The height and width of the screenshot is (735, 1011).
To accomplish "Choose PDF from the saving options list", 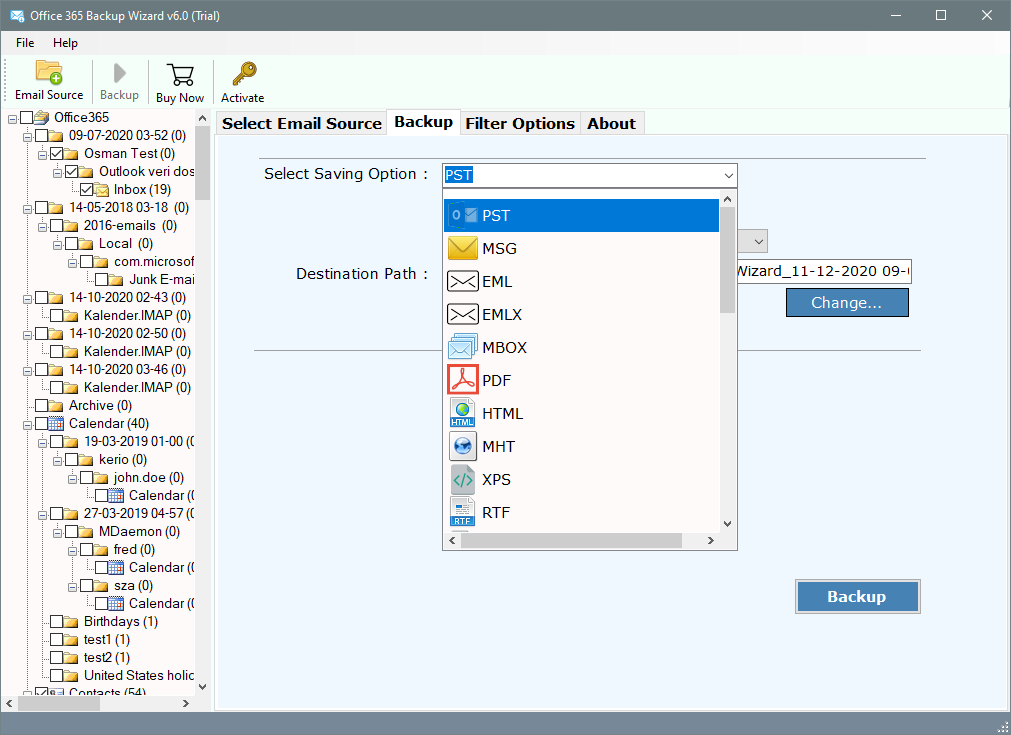I will [x=582, y=380].
